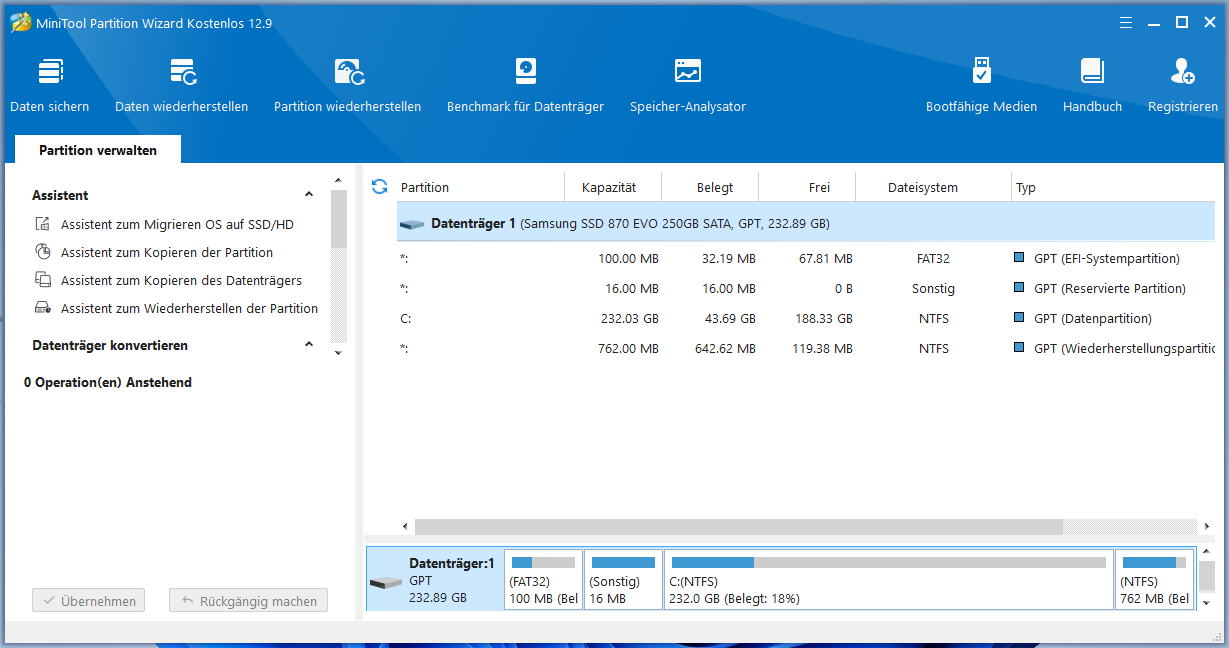Sort by the Partition column header

point(425,187)
